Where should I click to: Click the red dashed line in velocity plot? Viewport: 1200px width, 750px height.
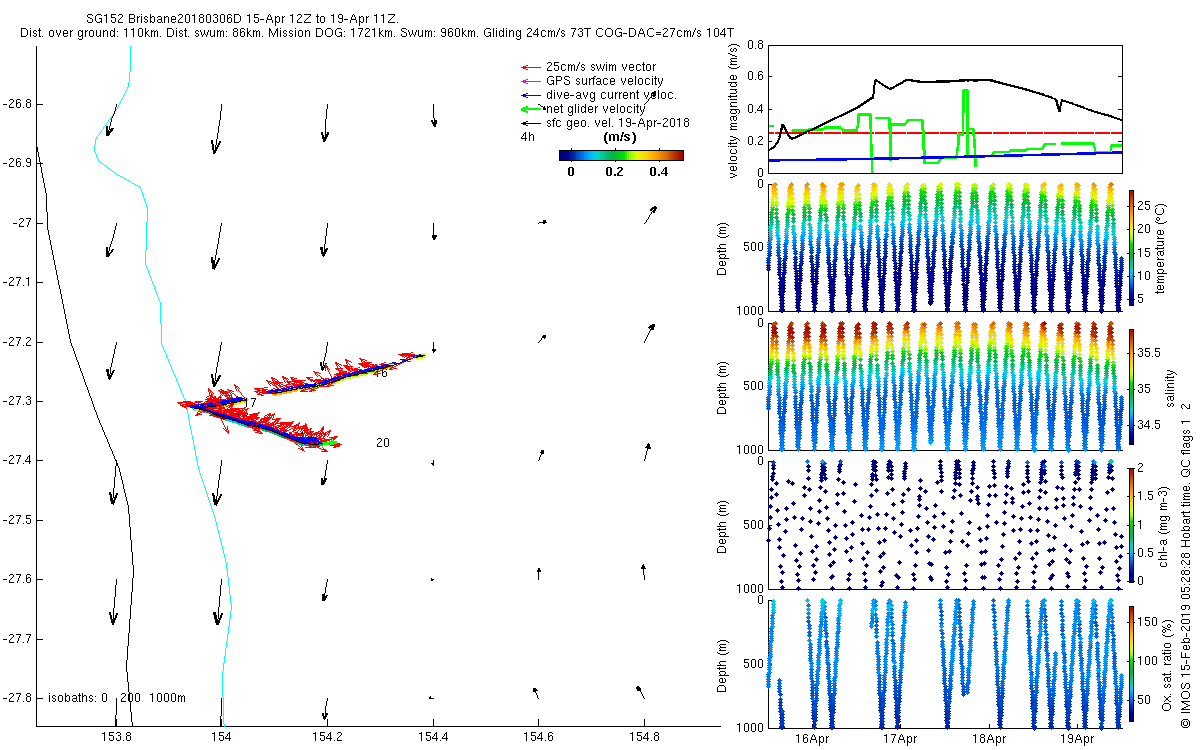click(1000, 133)
